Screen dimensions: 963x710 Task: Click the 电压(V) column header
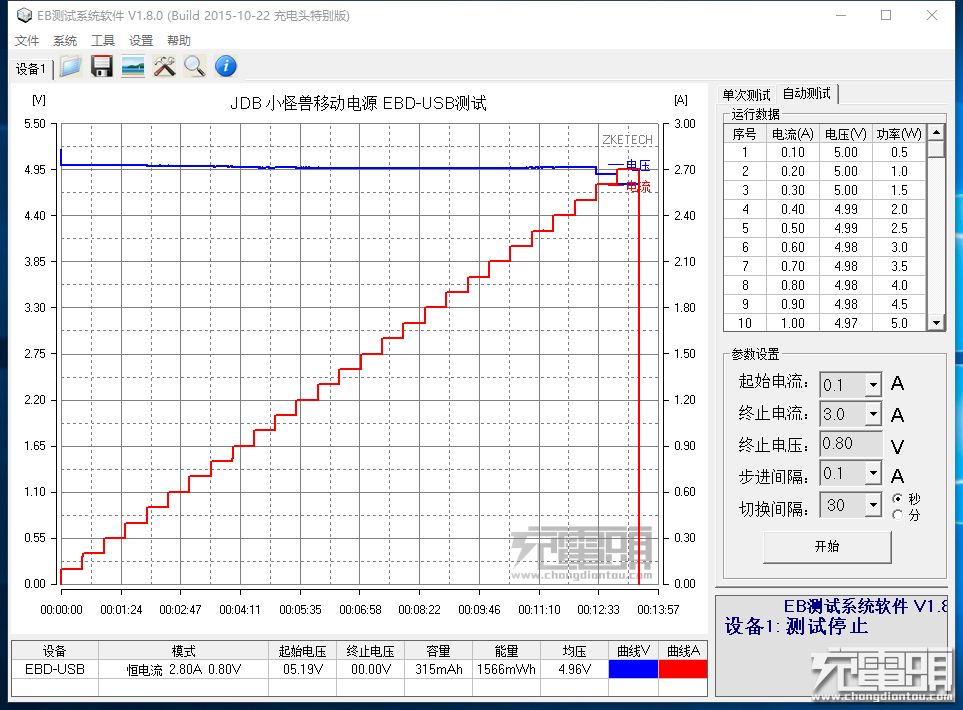tap(846, 134)
